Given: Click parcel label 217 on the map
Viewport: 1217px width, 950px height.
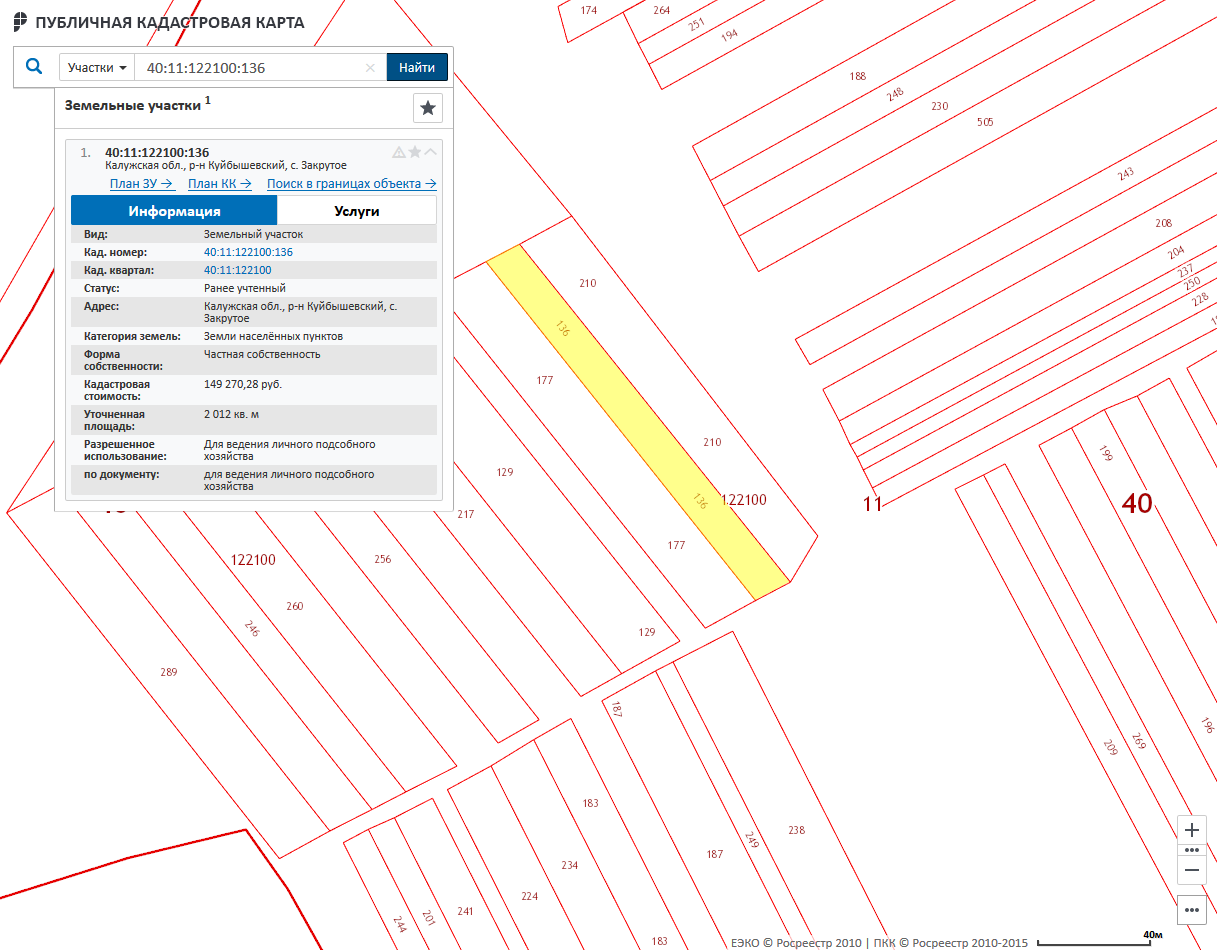Looking at the screenshot, I should [x=465, y=514].
